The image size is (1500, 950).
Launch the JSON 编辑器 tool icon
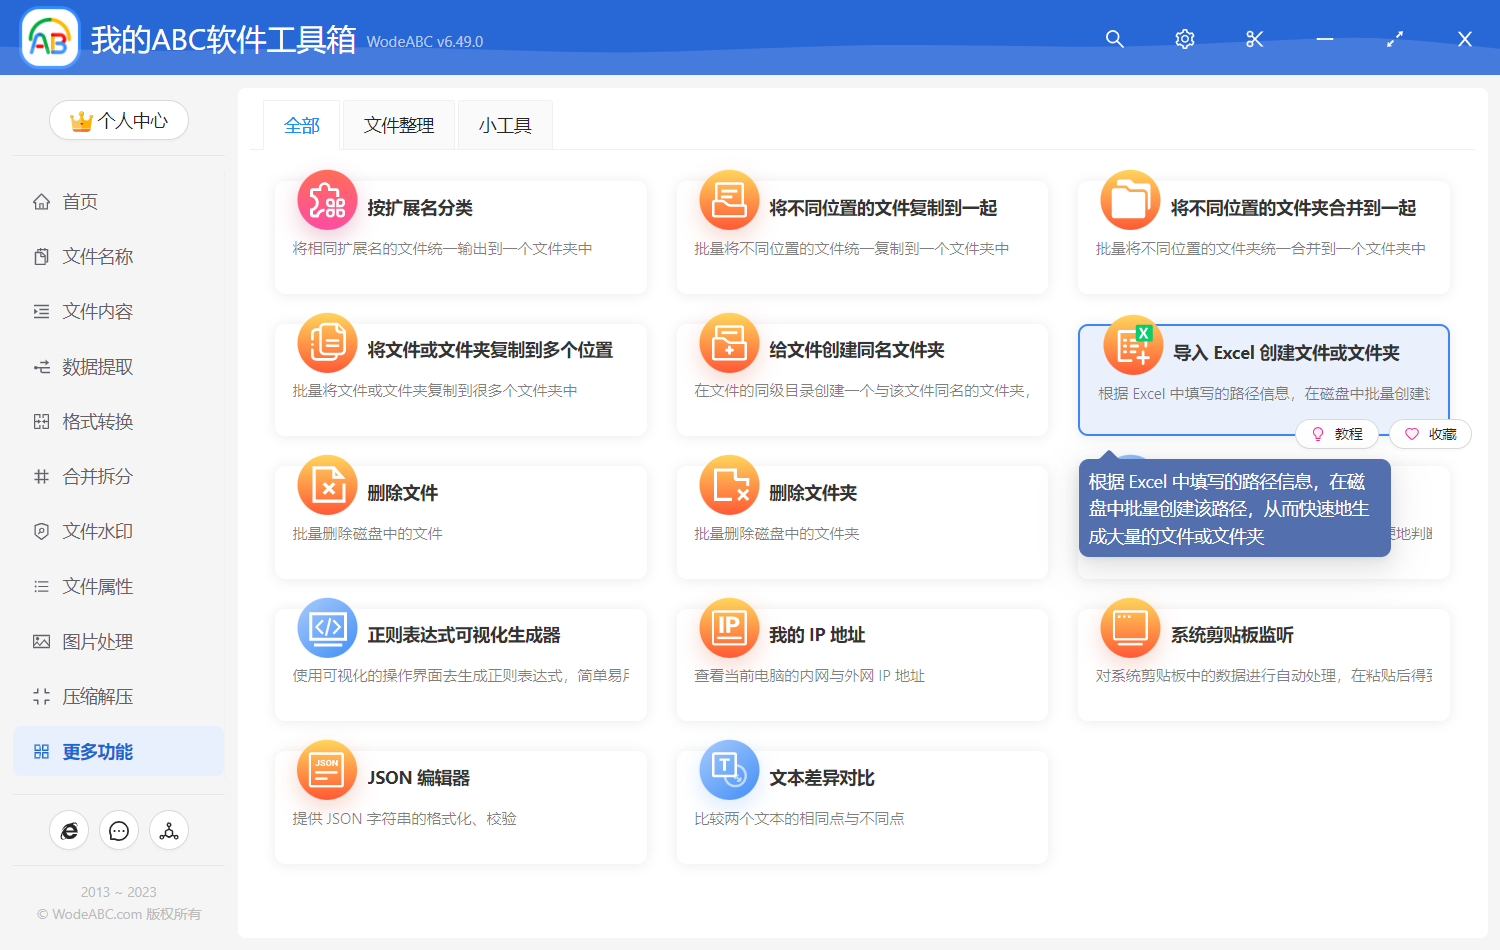click(x=327, y=770)
